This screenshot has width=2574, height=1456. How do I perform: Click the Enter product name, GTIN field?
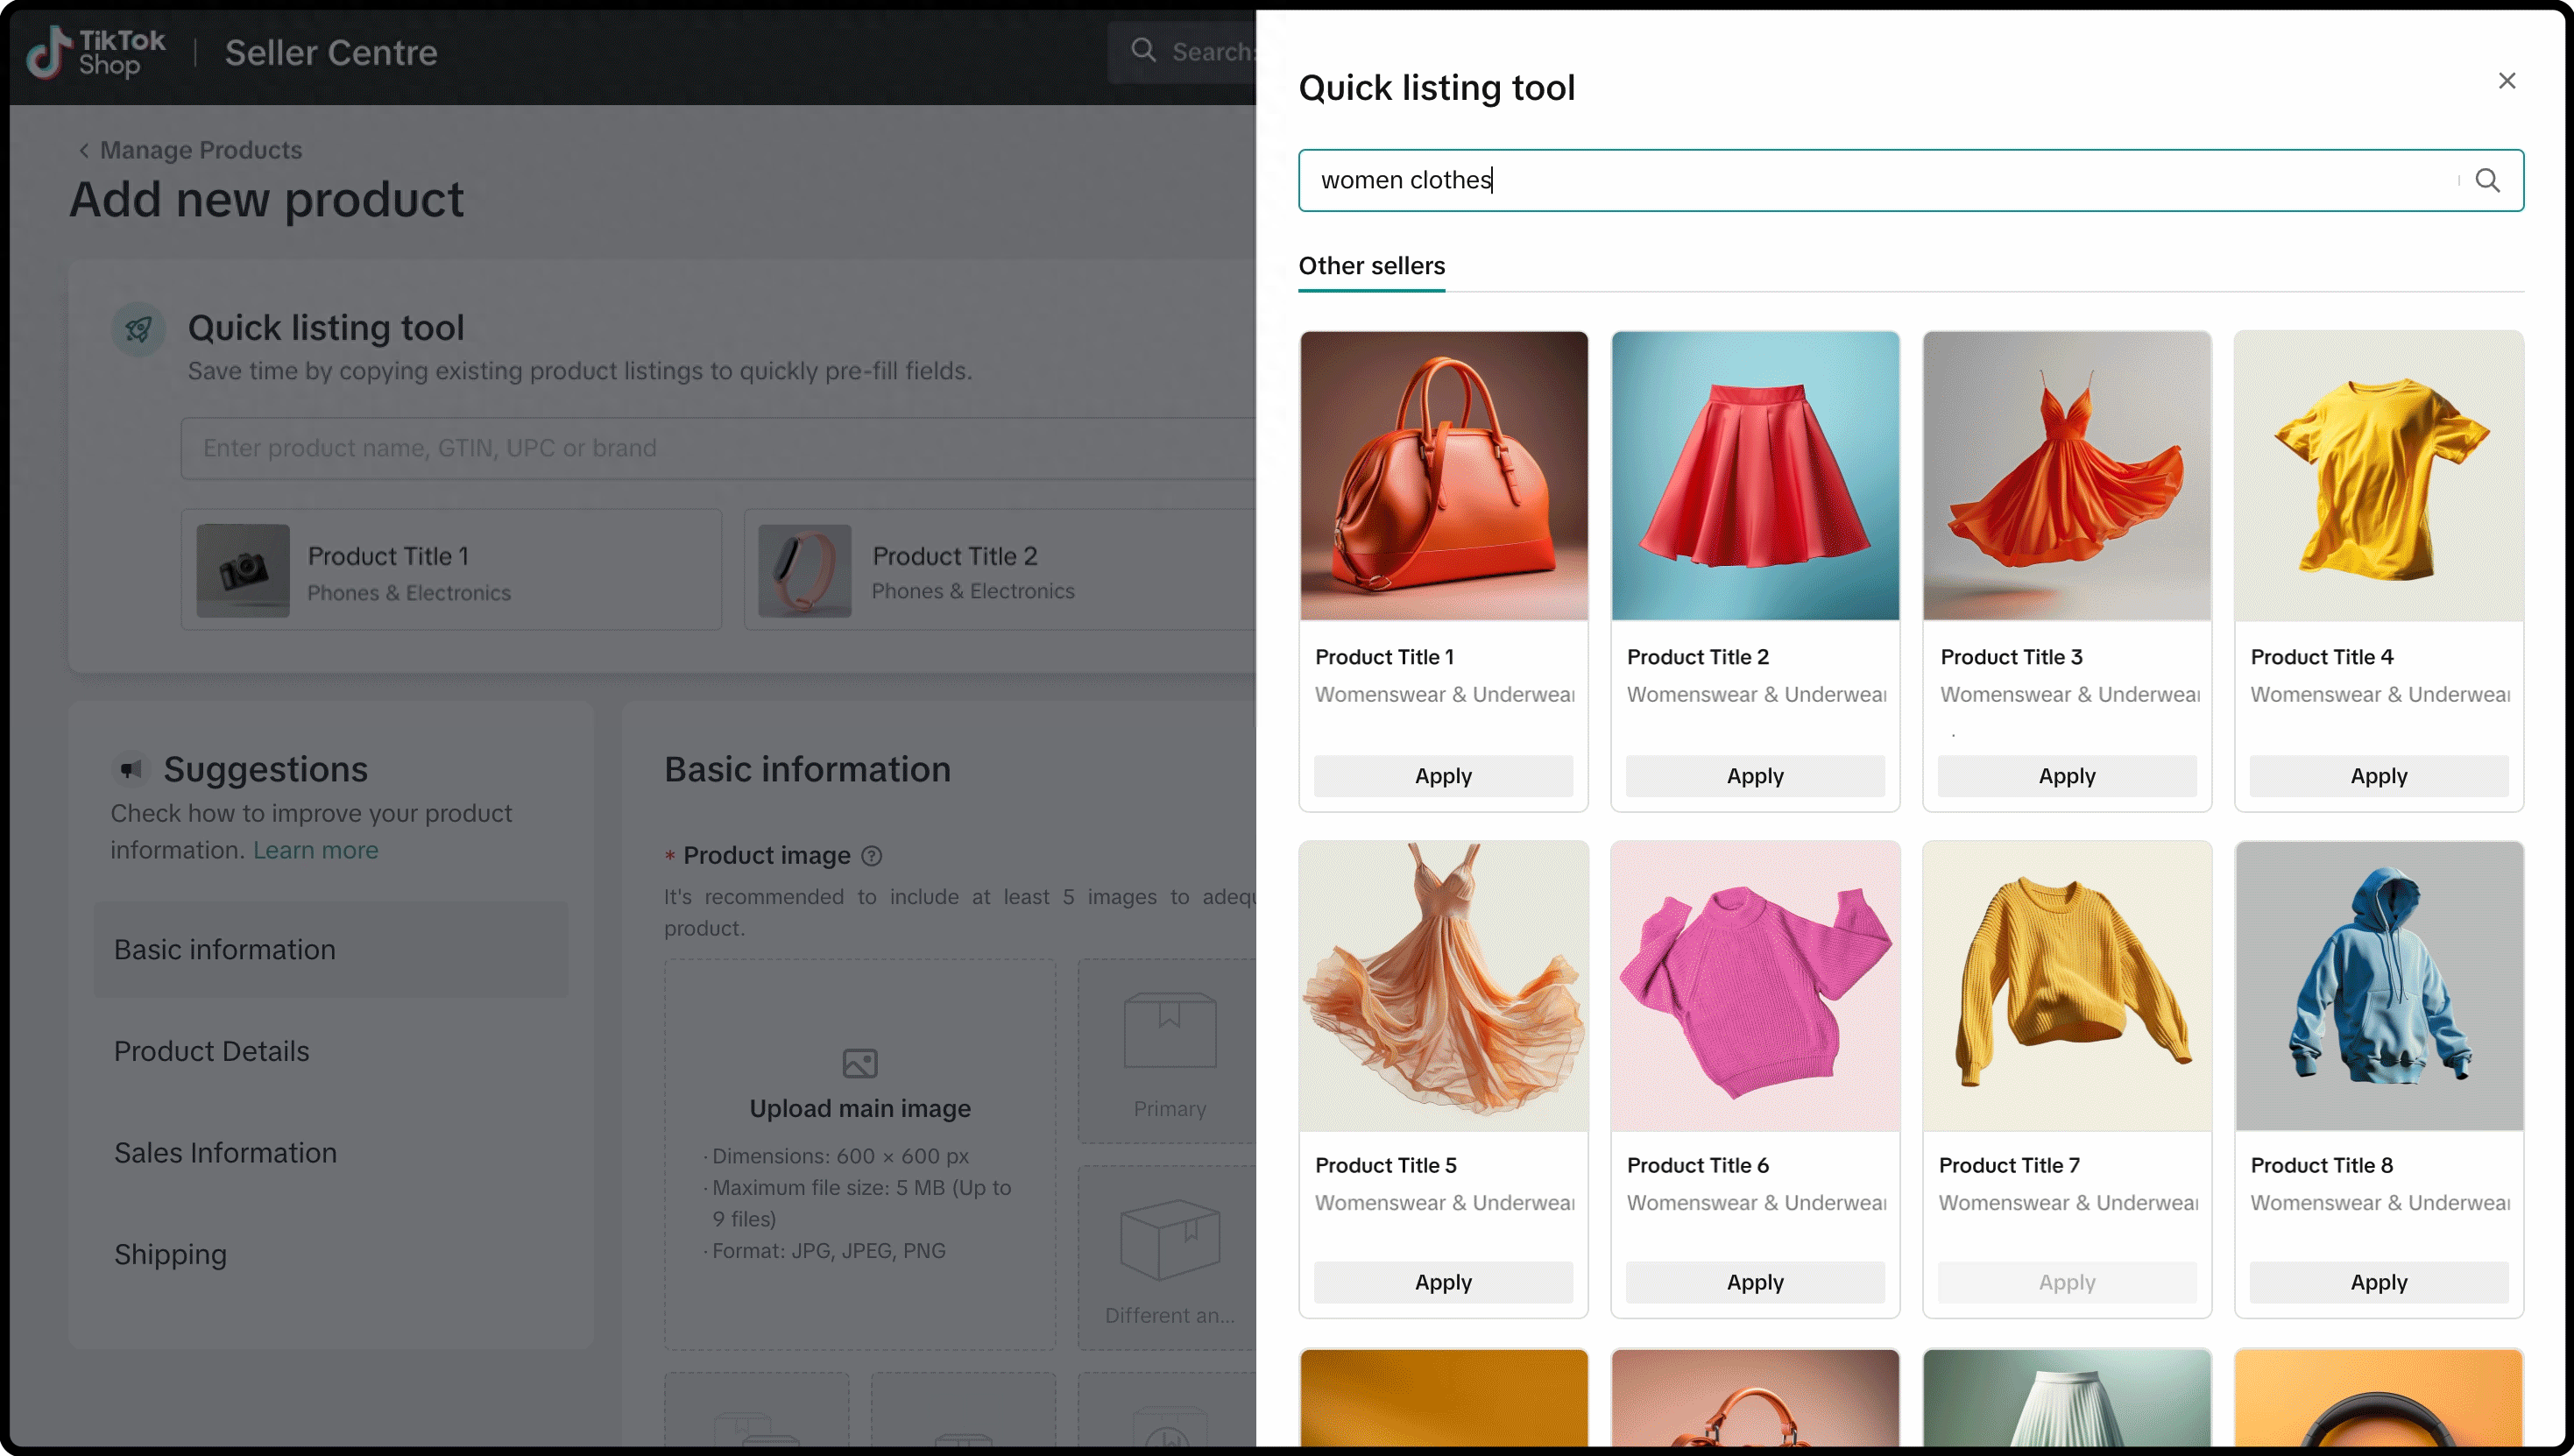point(718,448)
